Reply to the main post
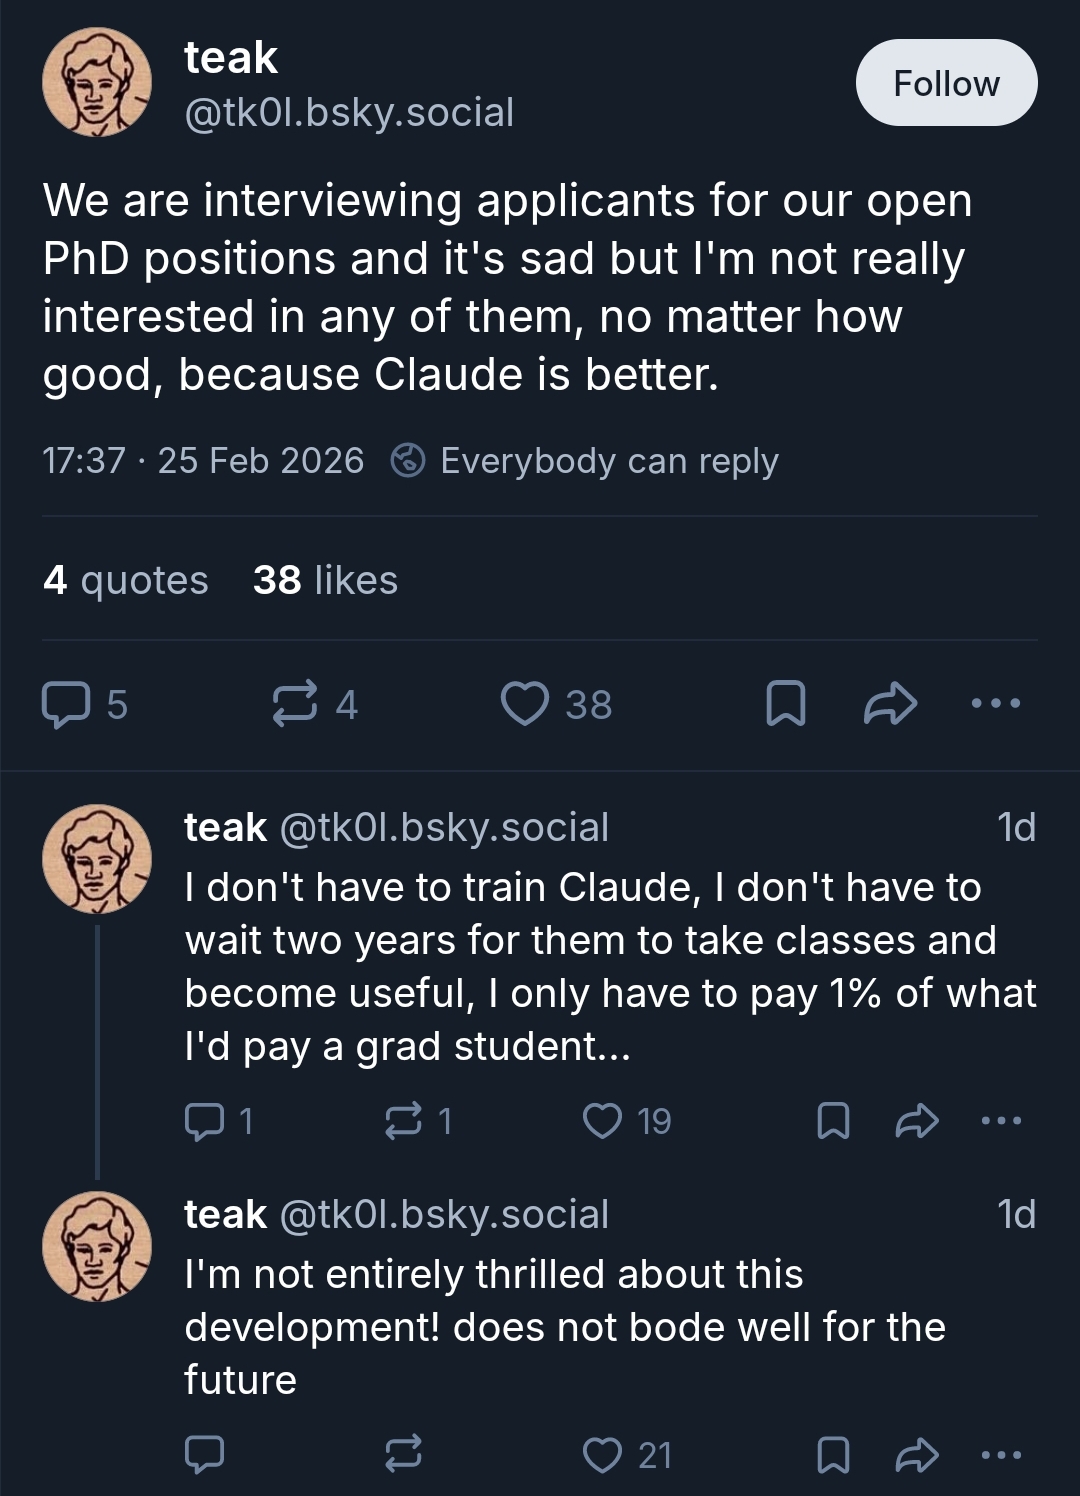Image resolution: width=1080 pixels, height=1496 pixels. tap(65, 704)
